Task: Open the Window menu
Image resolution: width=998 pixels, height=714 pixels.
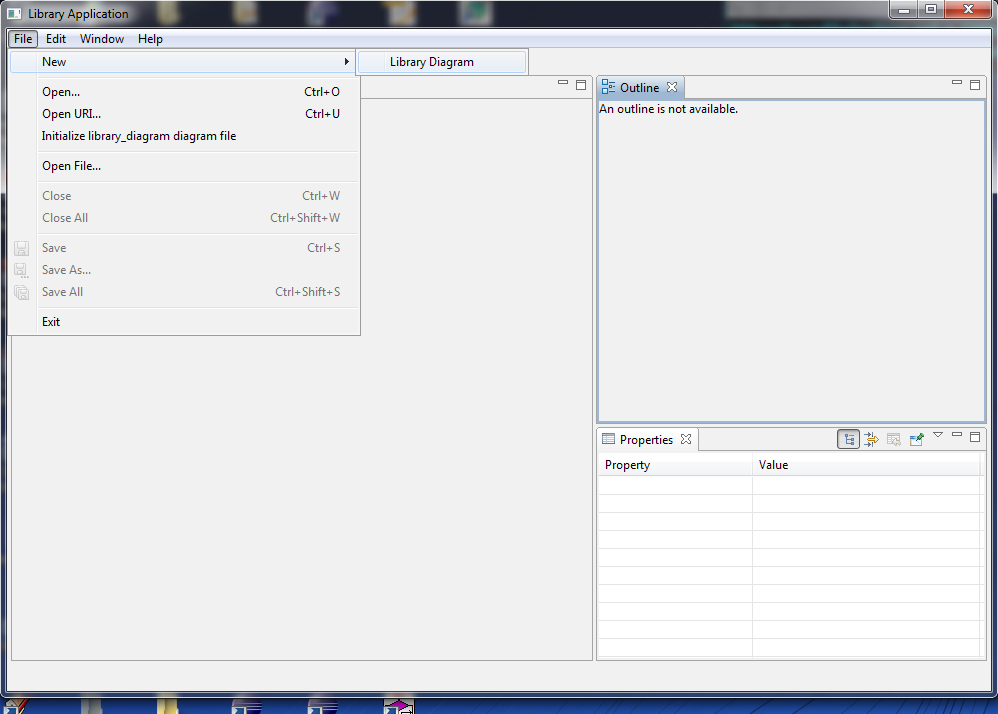Action: (x=102, y=39)
